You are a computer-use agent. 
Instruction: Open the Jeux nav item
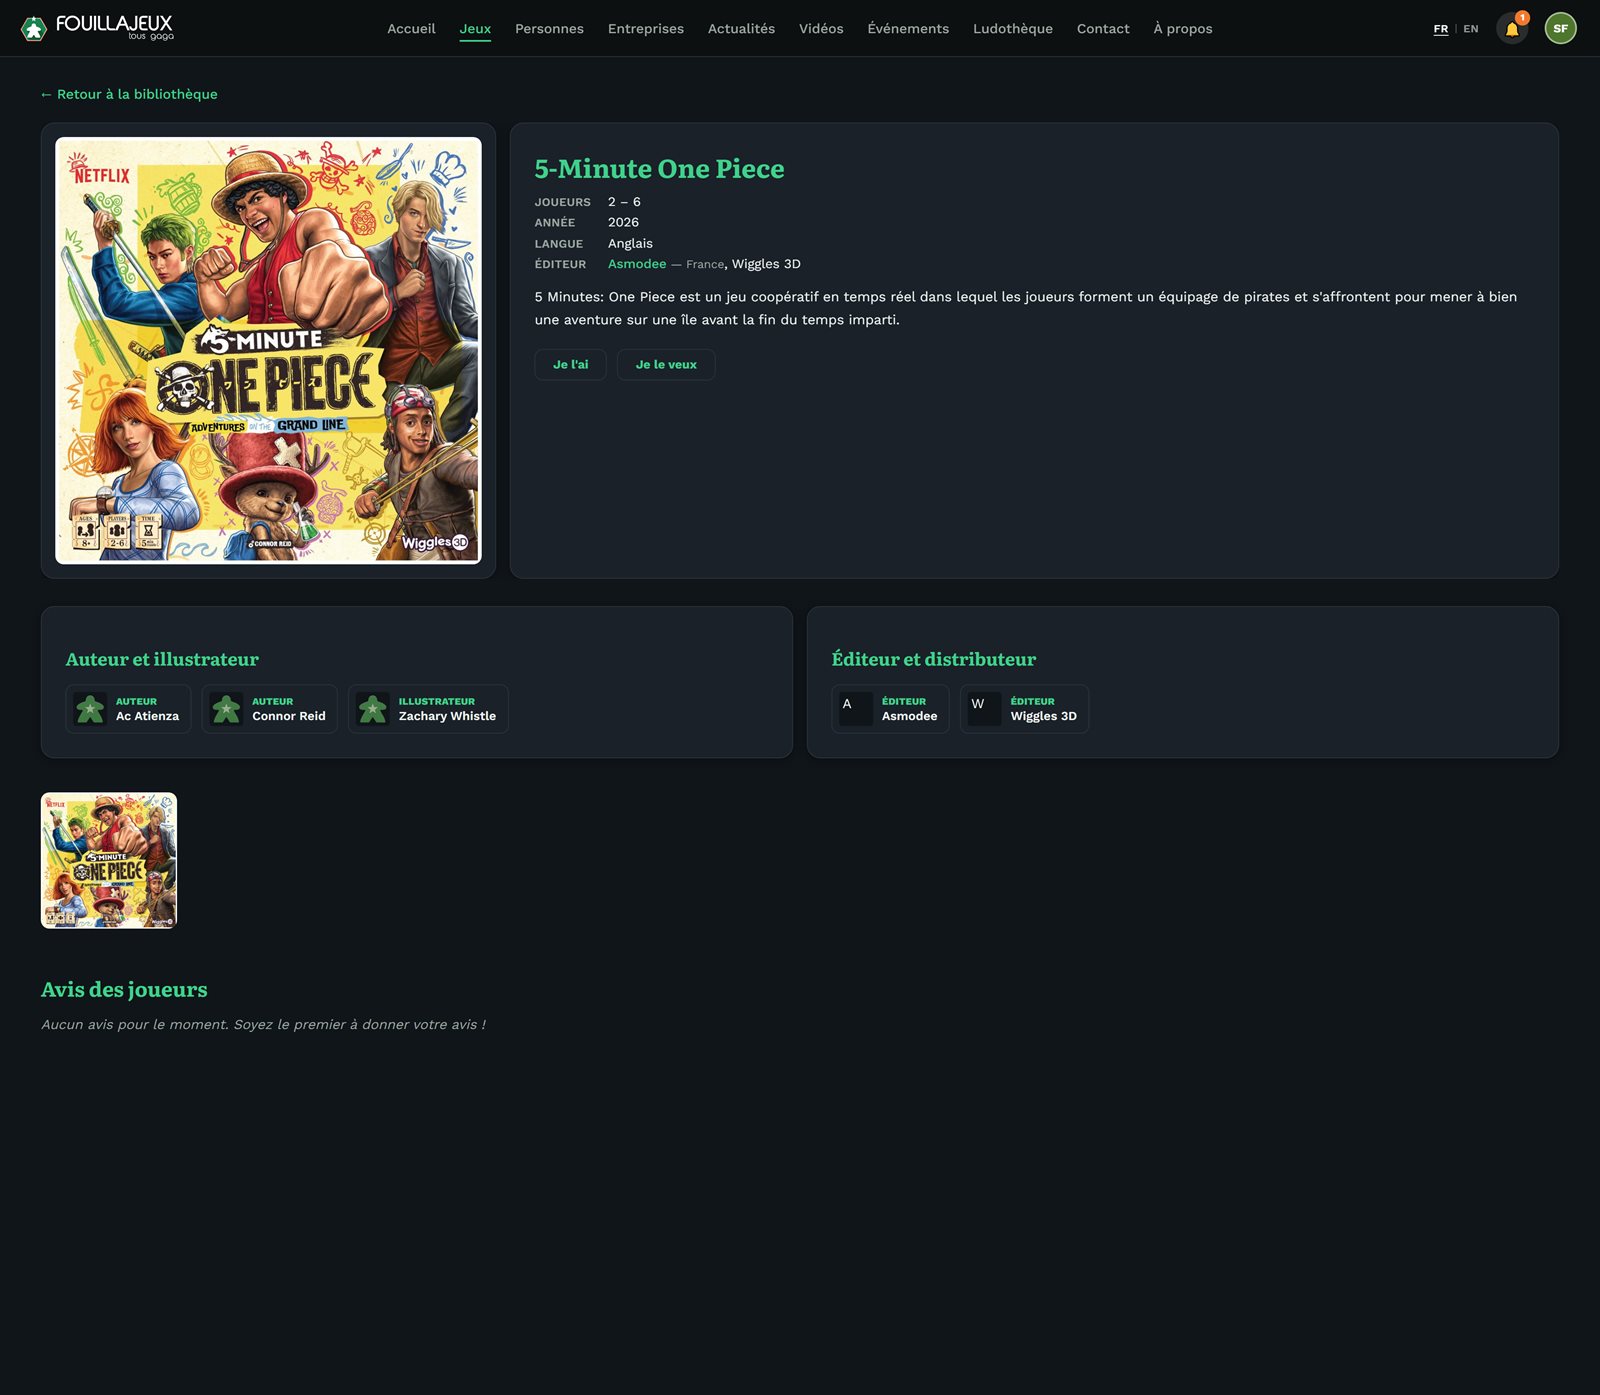click(x=475, y=29)
